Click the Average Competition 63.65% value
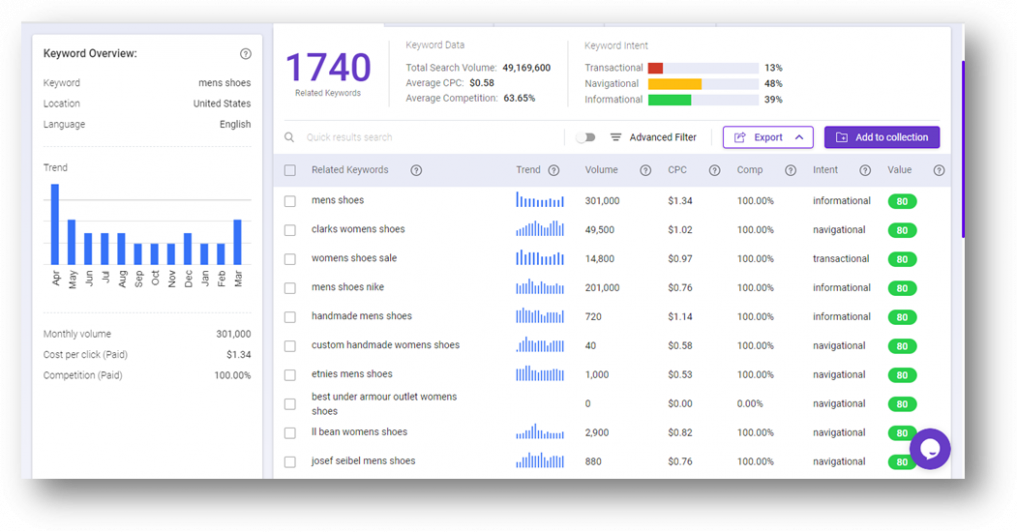Viewport: 1017px width, 532px height. (x=520, y=99)
